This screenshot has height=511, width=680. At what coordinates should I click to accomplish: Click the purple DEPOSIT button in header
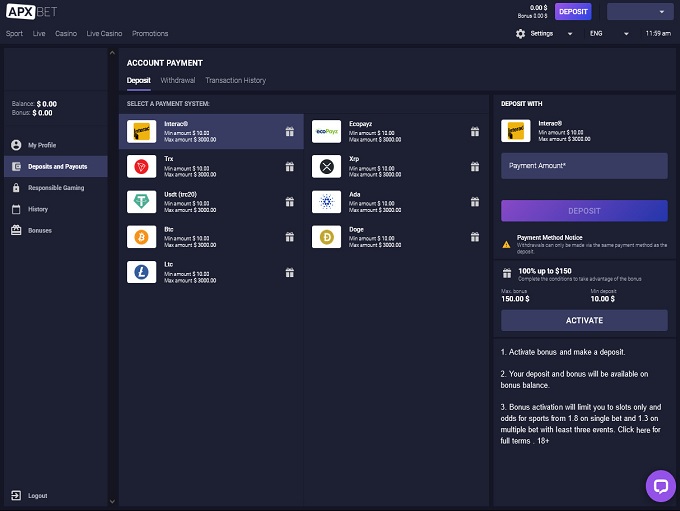573,12
